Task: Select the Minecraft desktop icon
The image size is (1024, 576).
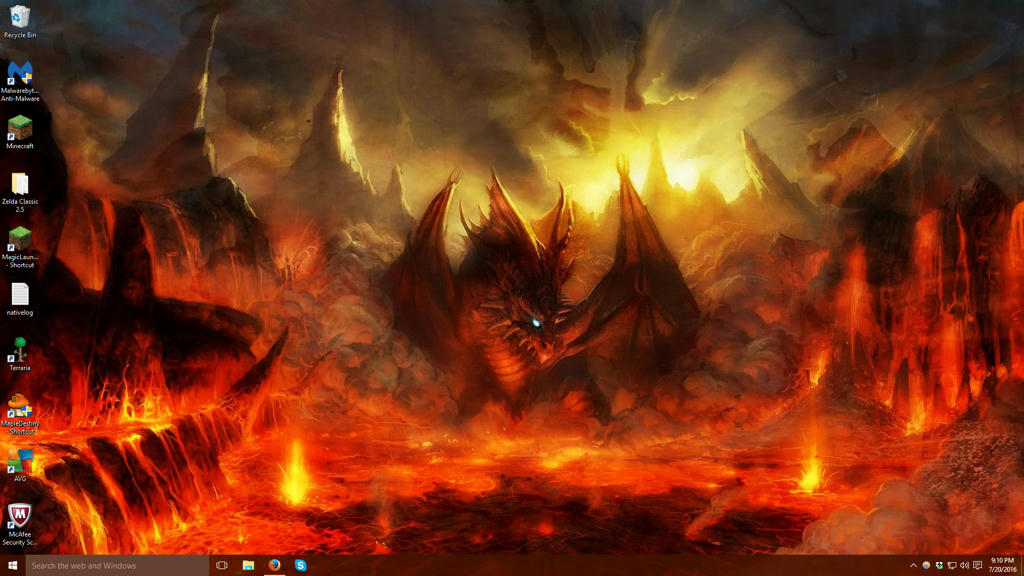Action: 20,132
